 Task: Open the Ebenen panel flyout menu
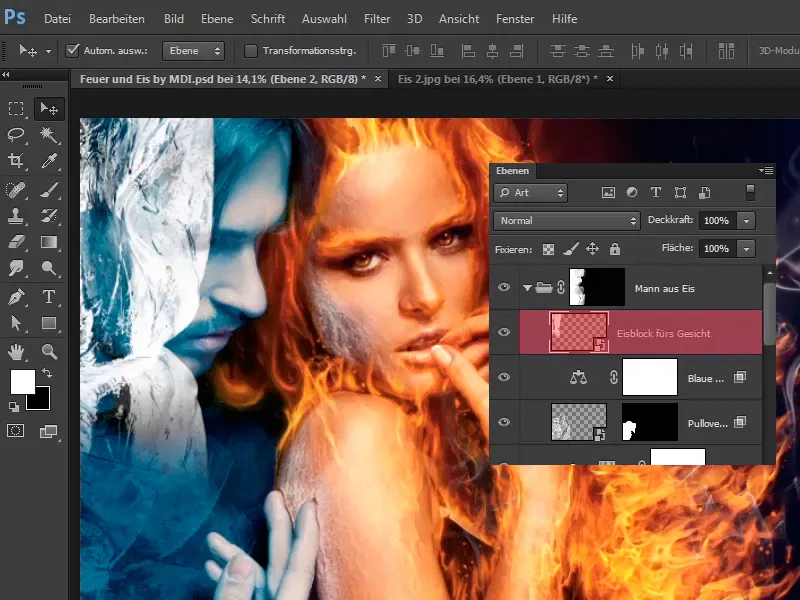(766, 170)
